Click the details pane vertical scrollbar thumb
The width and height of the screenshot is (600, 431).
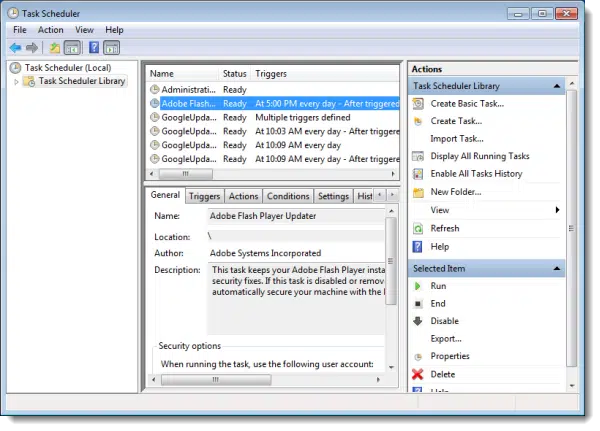coord(391,261)
